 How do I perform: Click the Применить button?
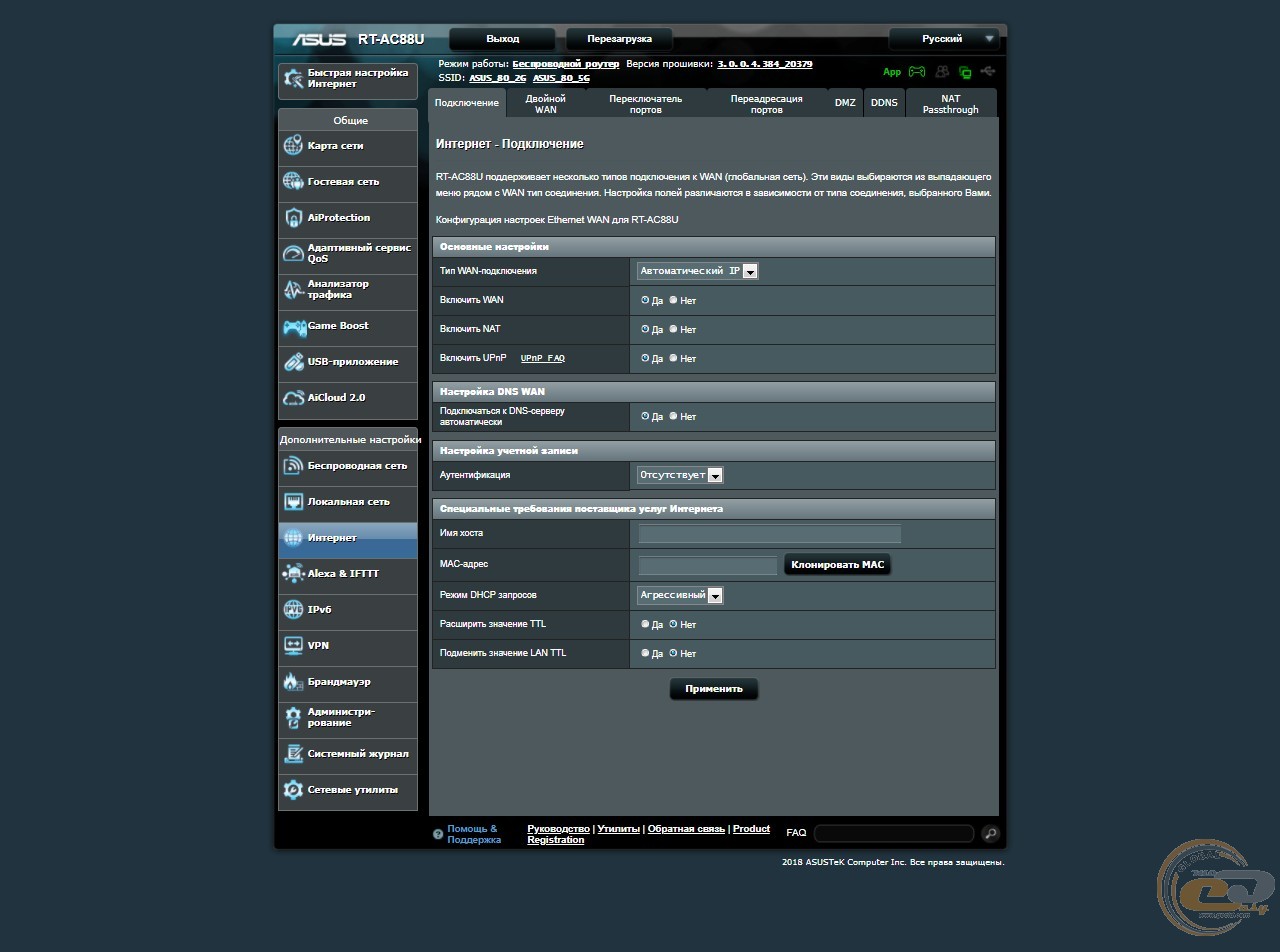(714, 689)
